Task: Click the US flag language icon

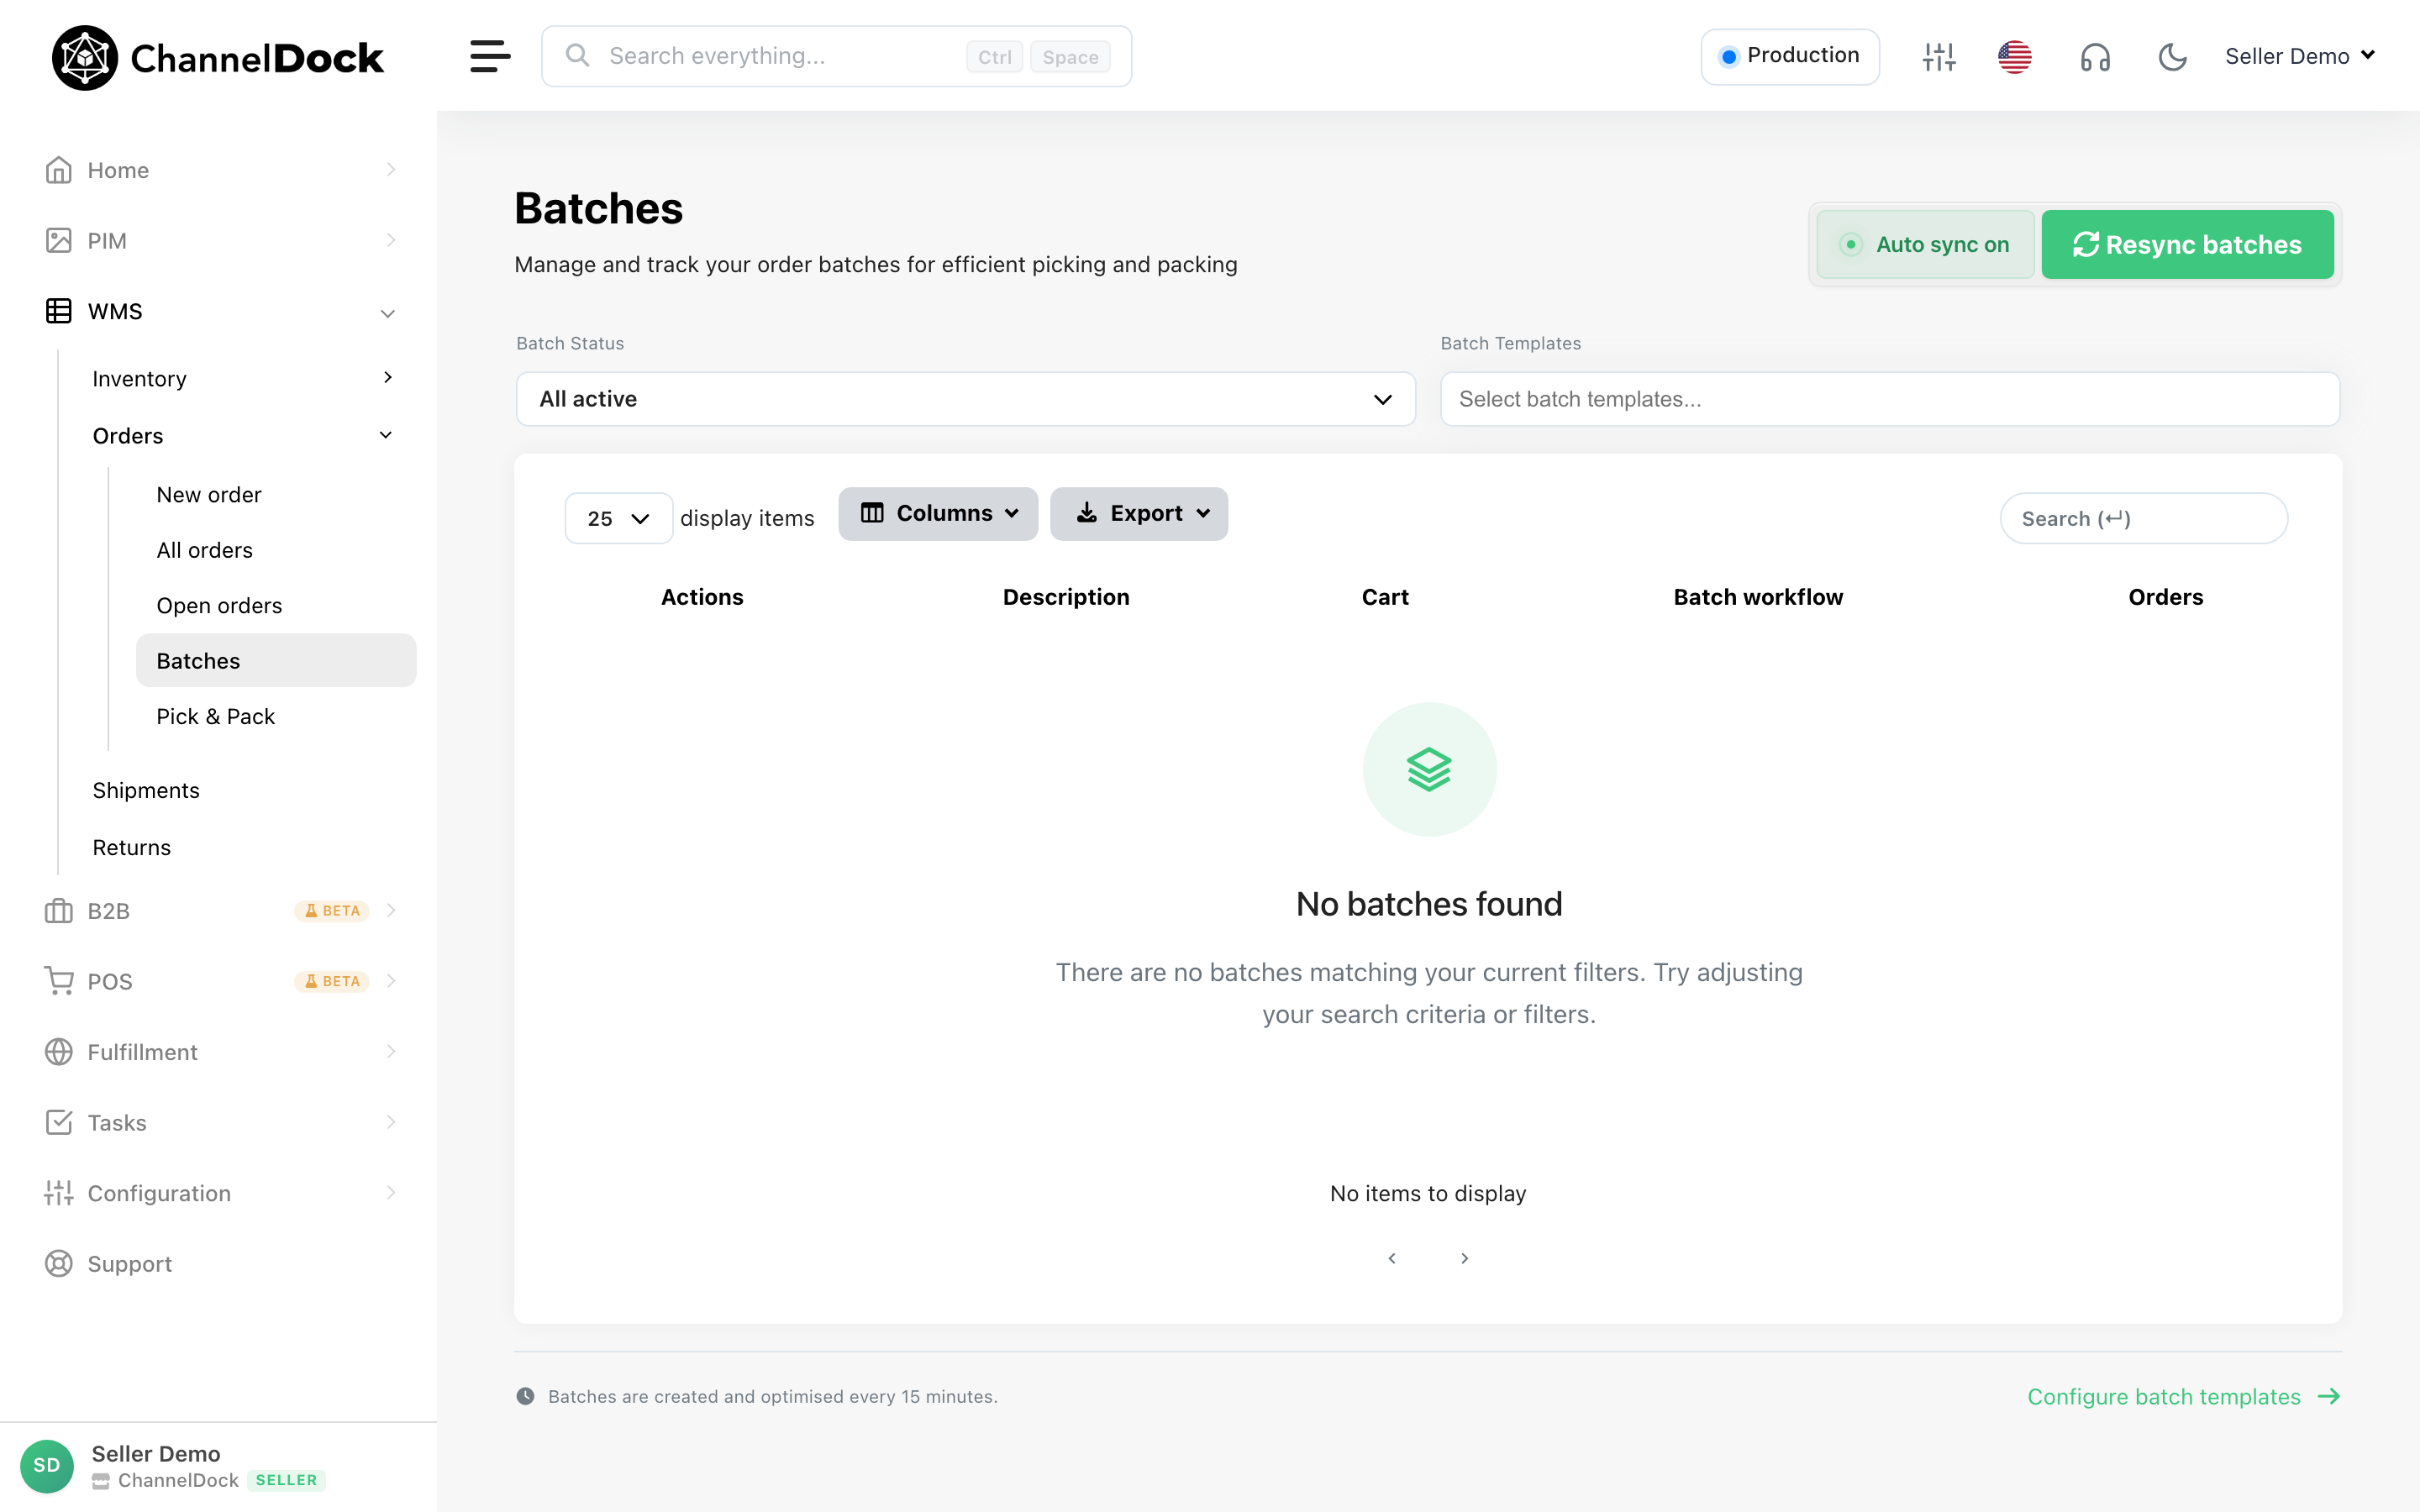Action: (2014, 56)
